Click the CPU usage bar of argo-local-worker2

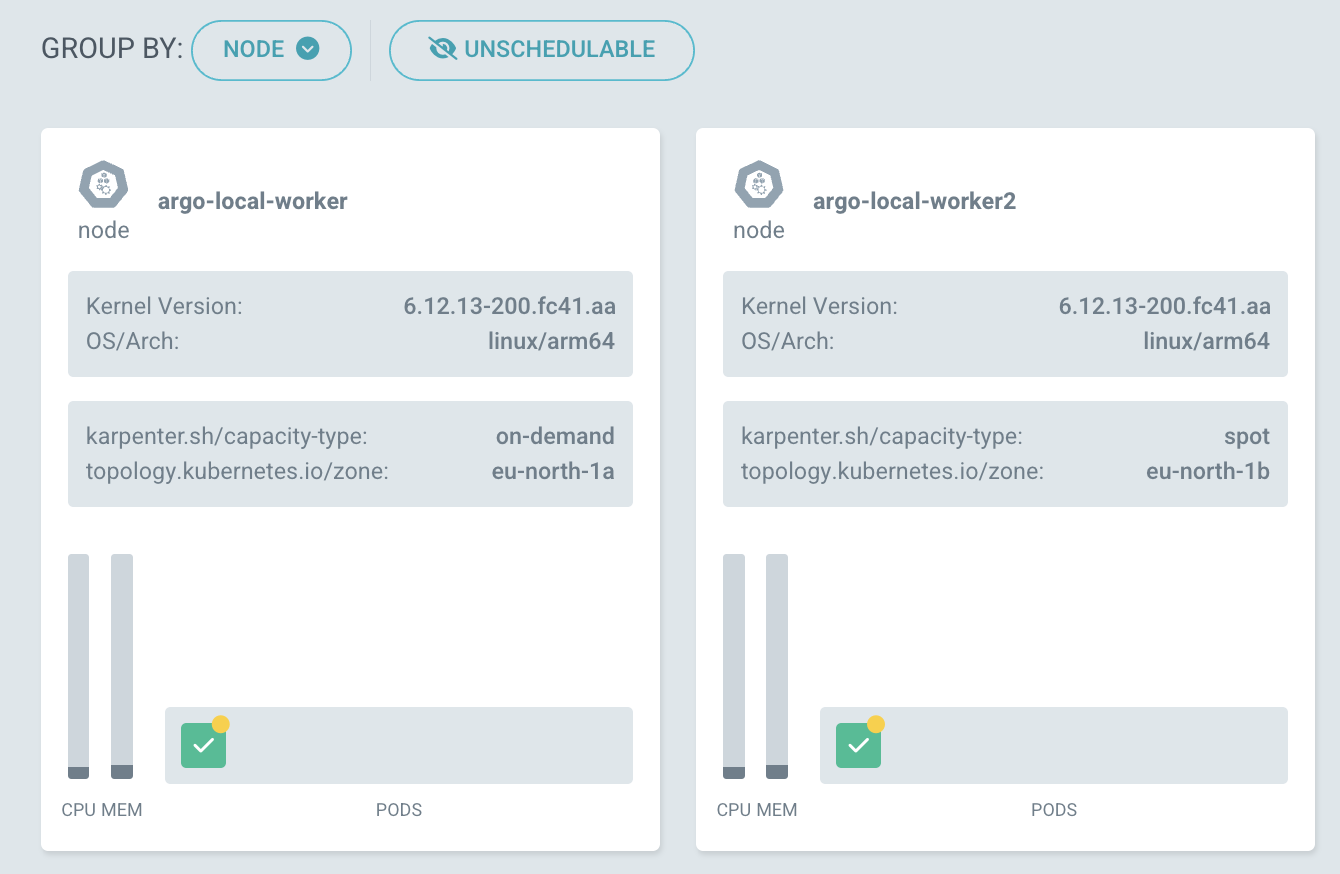[734, 665]
